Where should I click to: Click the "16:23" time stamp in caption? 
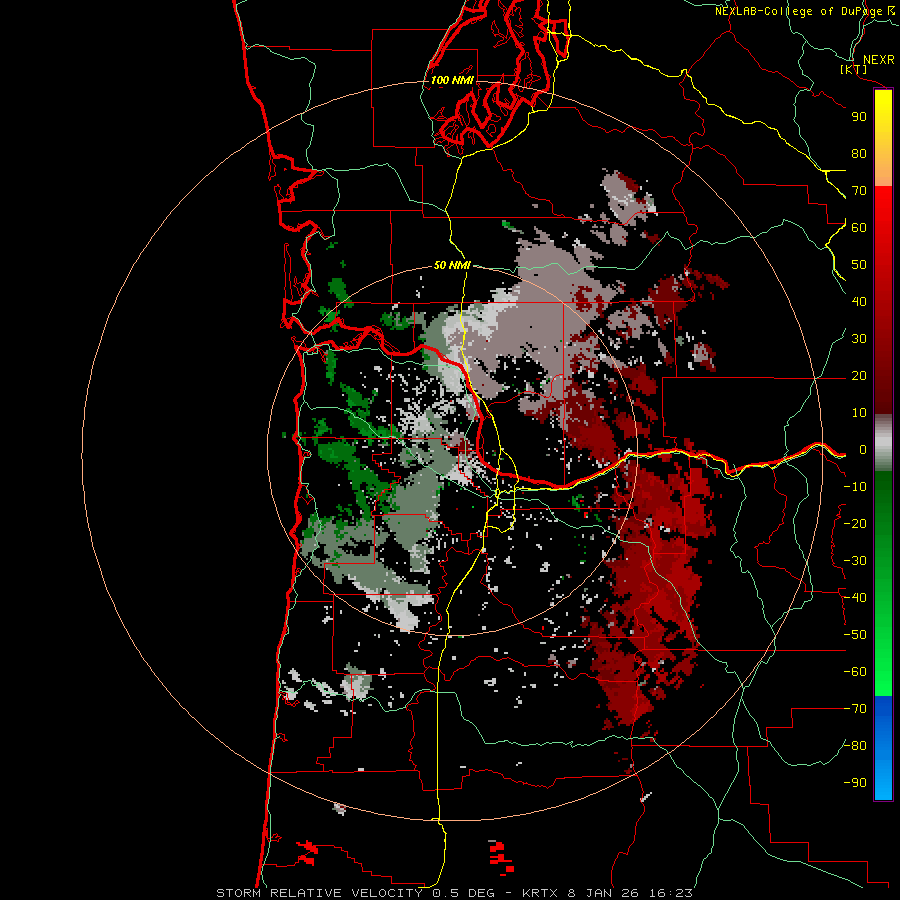pos(670,893)
